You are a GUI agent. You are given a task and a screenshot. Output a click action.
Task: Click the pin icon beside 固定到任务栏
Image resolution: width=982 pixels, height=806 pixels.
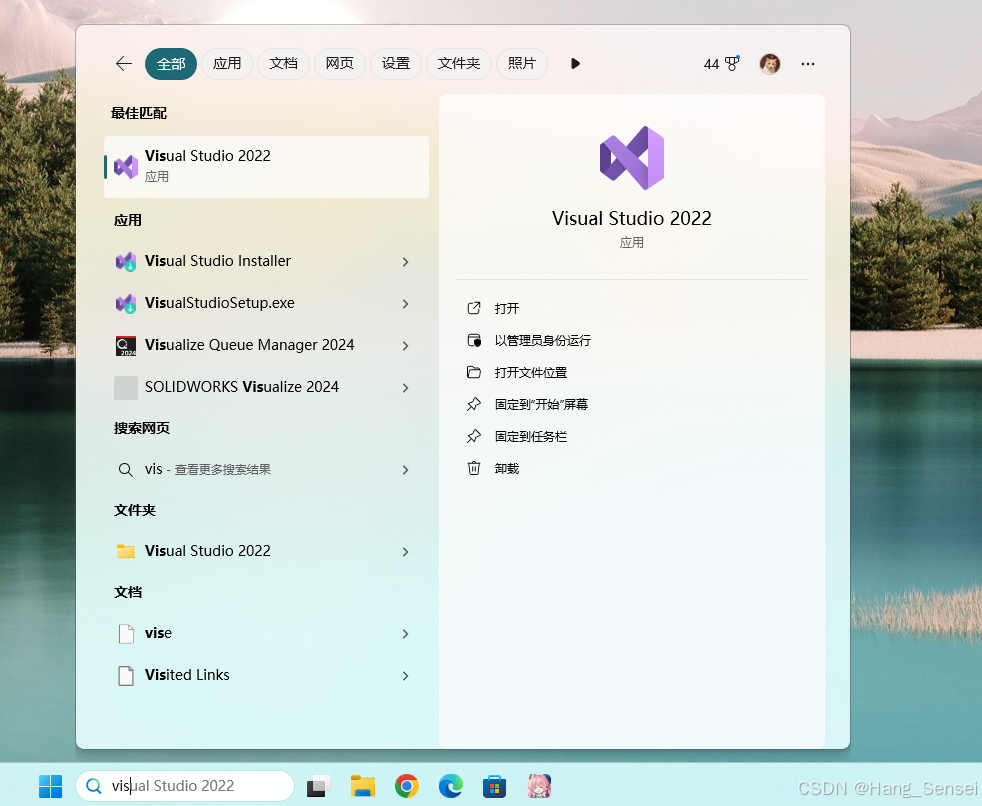point(474,436)
